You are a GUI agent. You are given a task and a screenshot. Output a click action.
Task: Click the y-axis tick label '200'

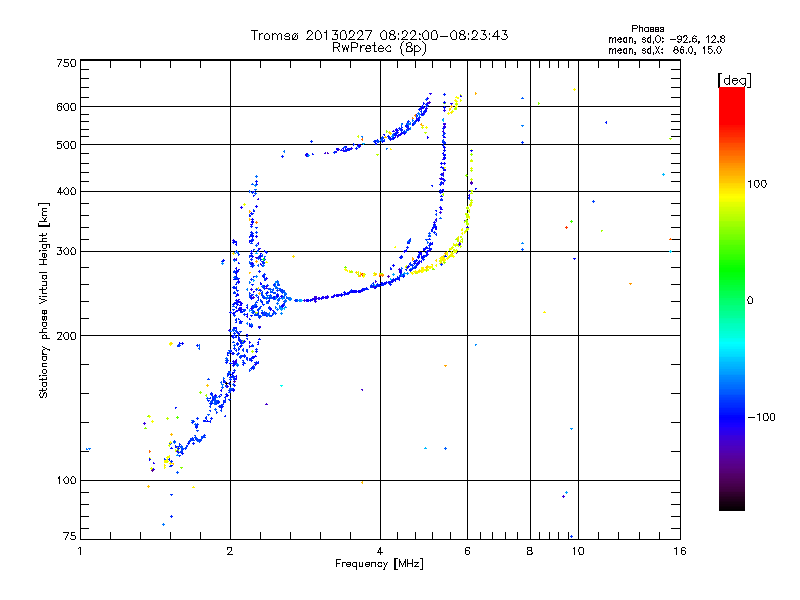(x=66, y=336)
